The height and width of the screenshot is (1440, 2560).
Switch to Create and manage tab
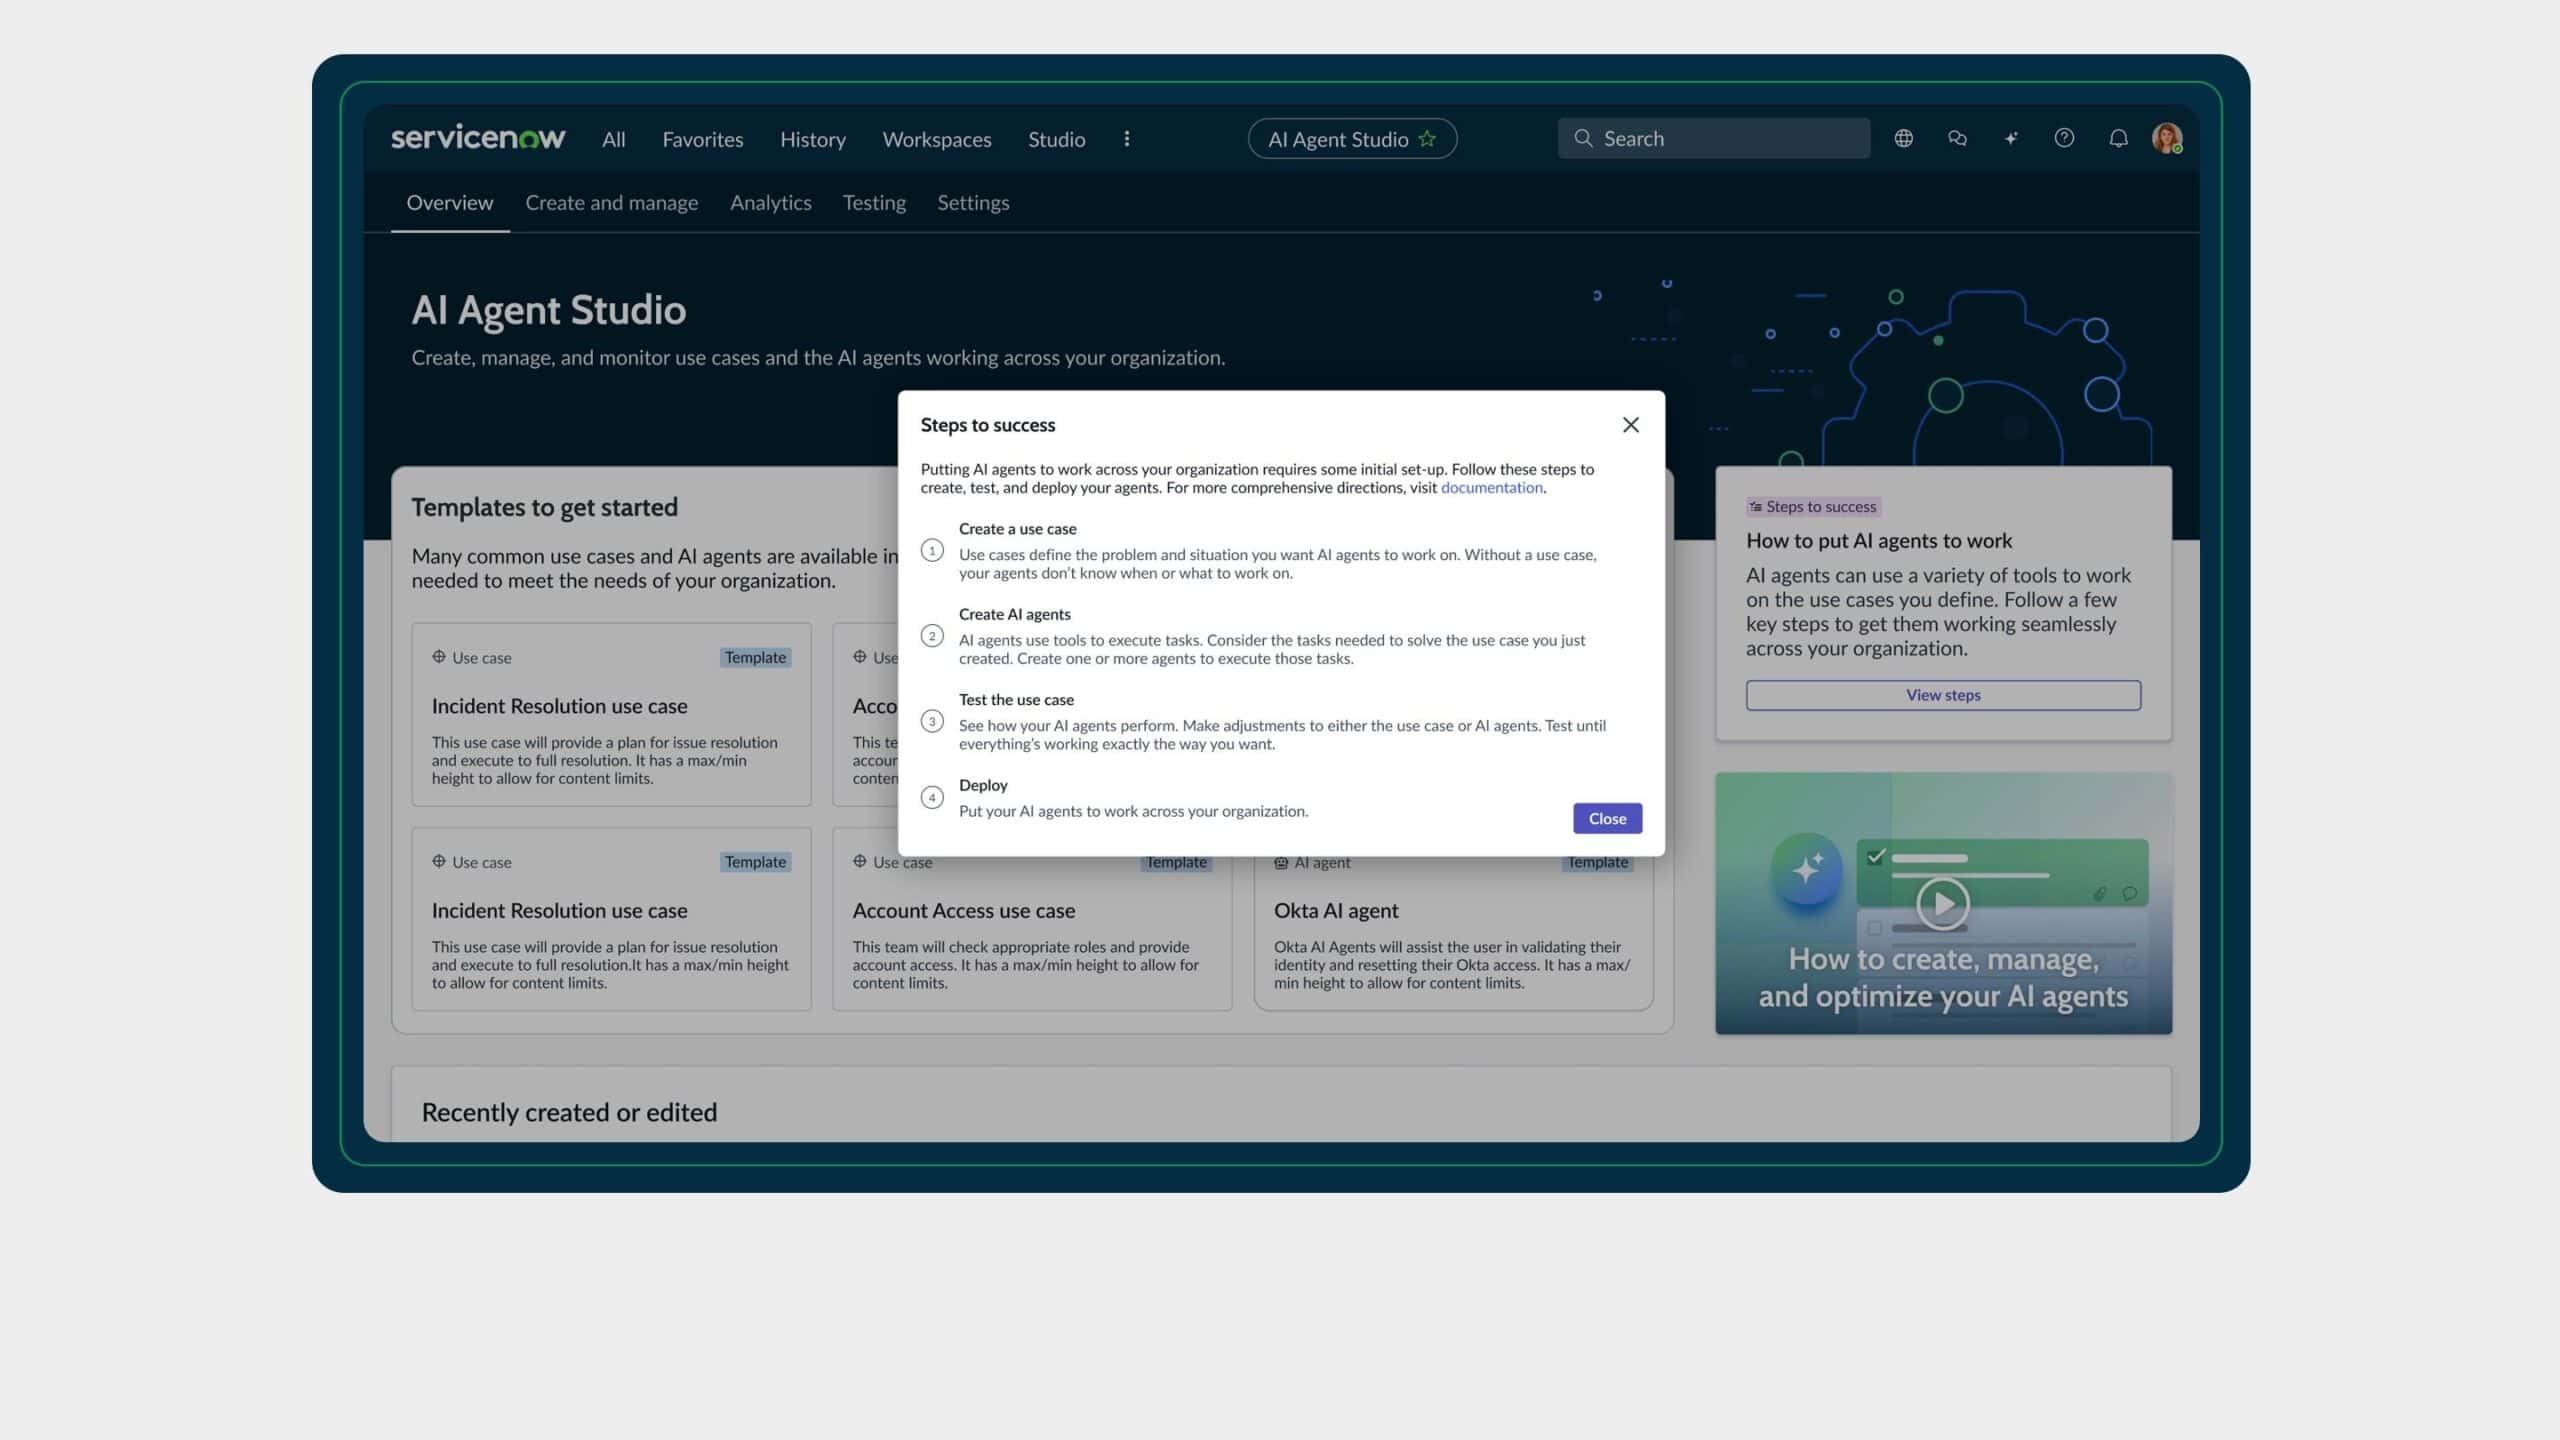(x=612, y=202)
